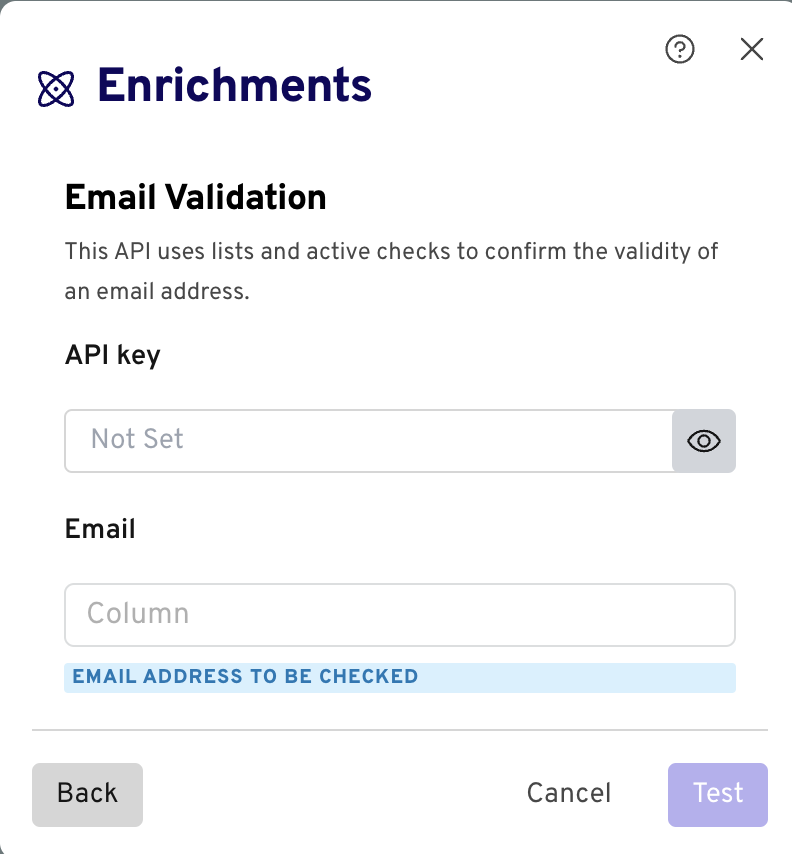Select the Email Validation heading

(195, 197)
